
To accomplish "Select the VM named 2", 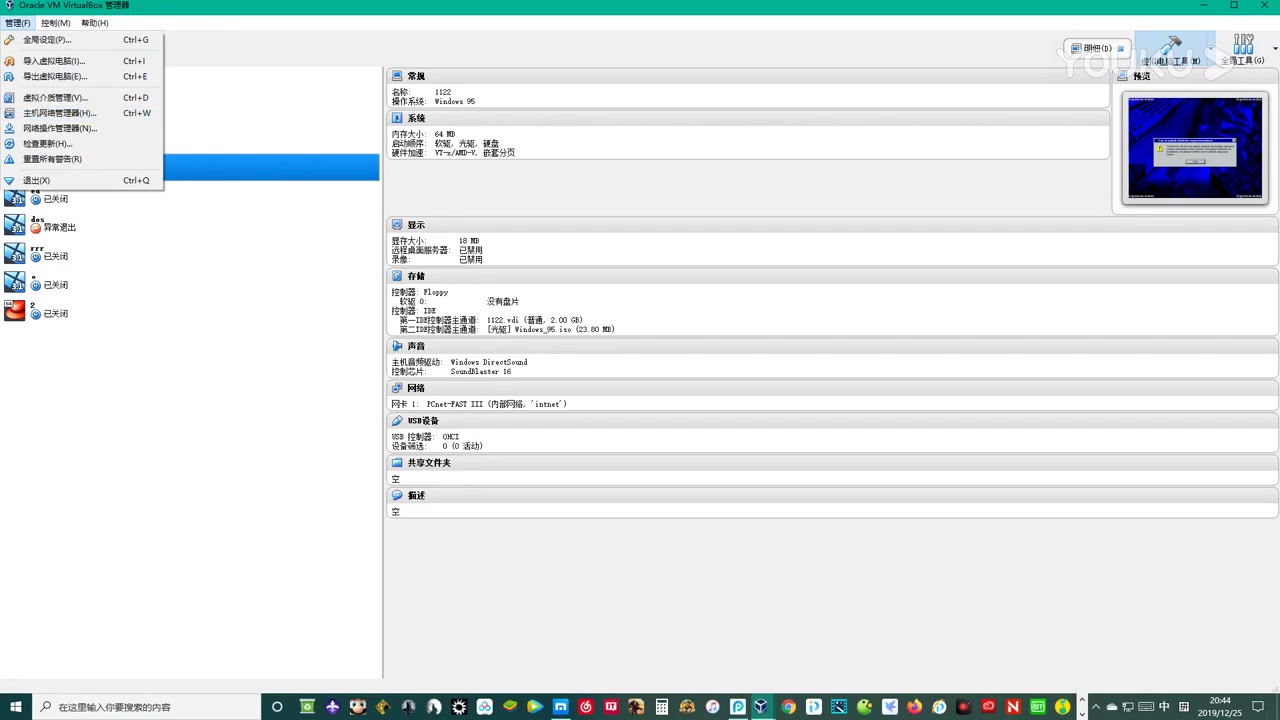I will 190,310.
